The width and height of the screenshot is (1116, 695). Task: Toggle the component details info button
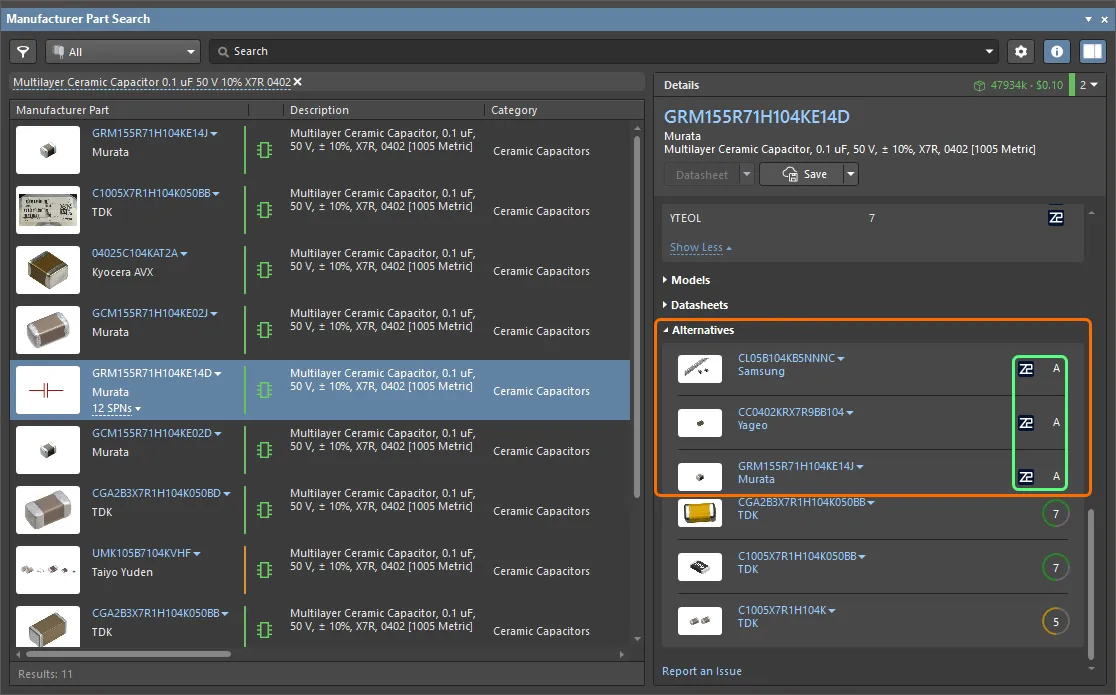click(1057, 51)
